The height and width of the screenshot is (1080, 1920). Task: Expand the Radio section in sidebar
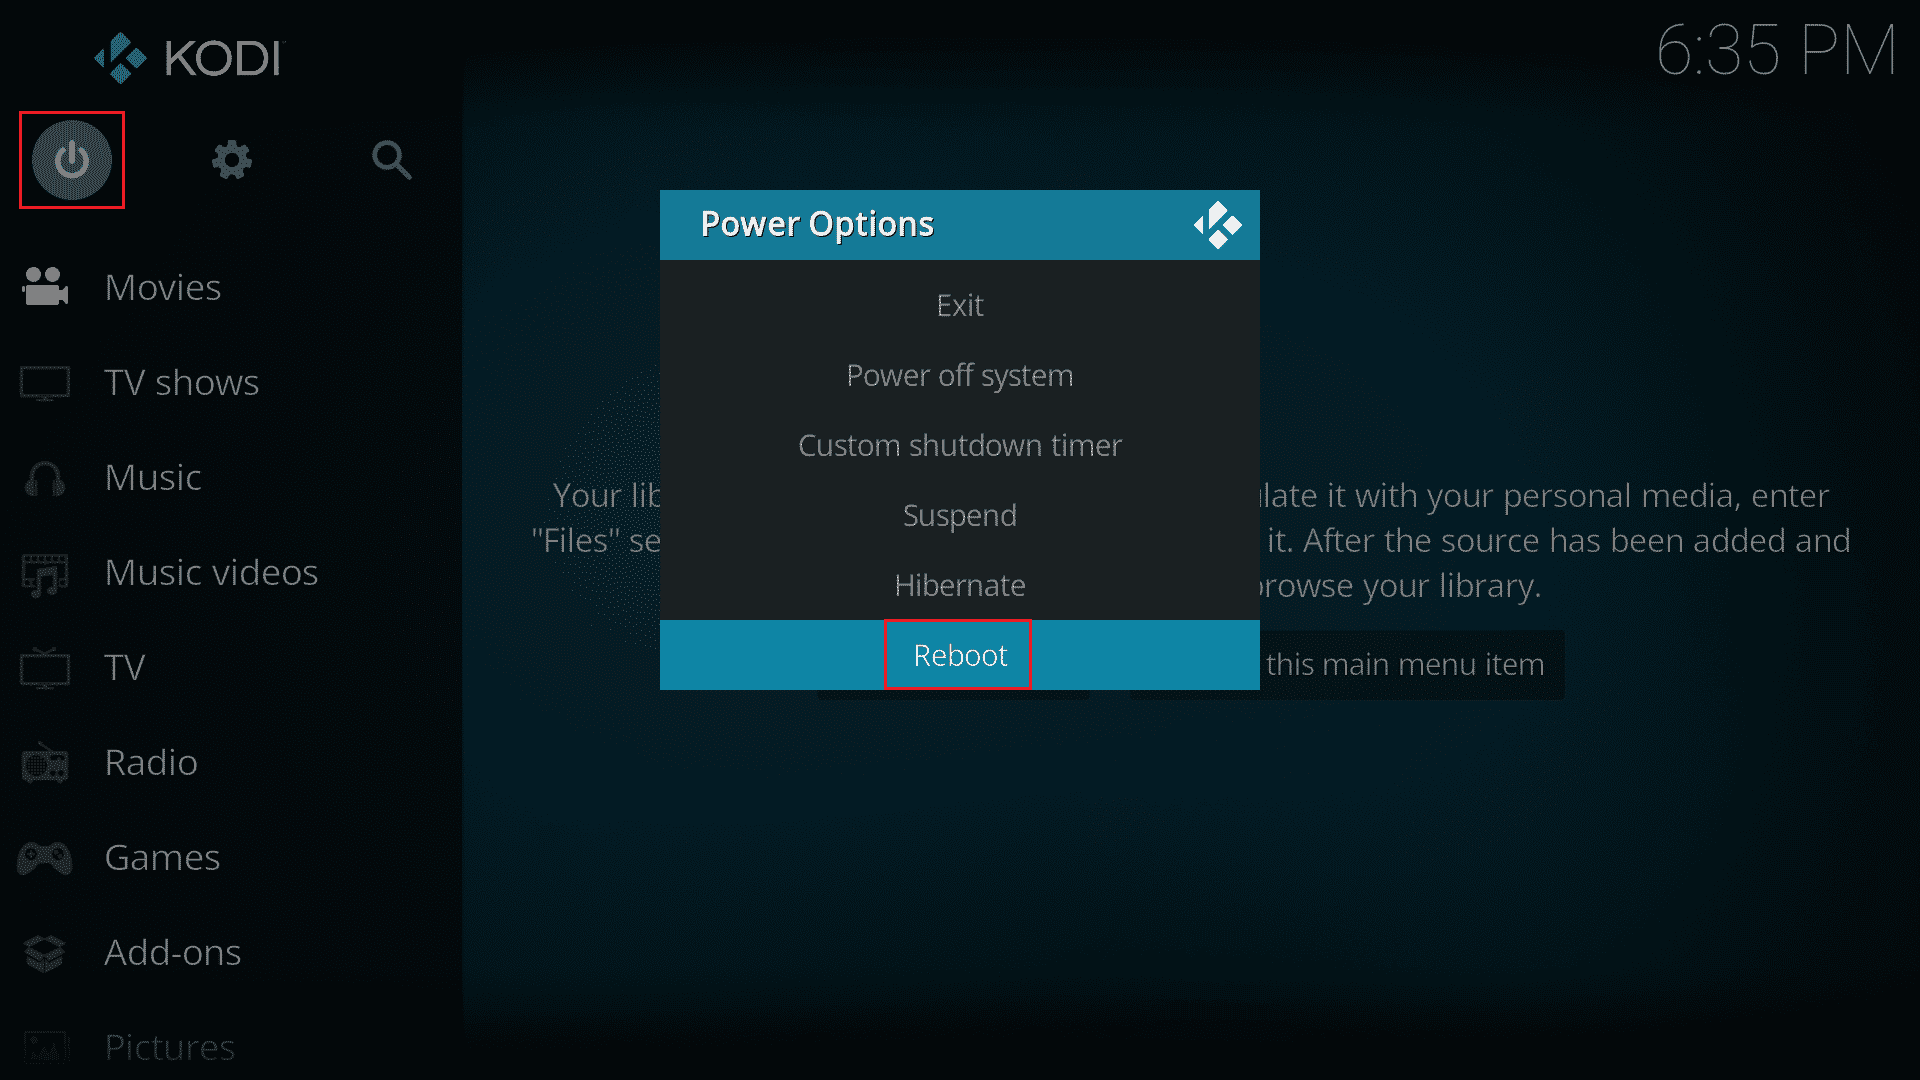click(149, 761)
